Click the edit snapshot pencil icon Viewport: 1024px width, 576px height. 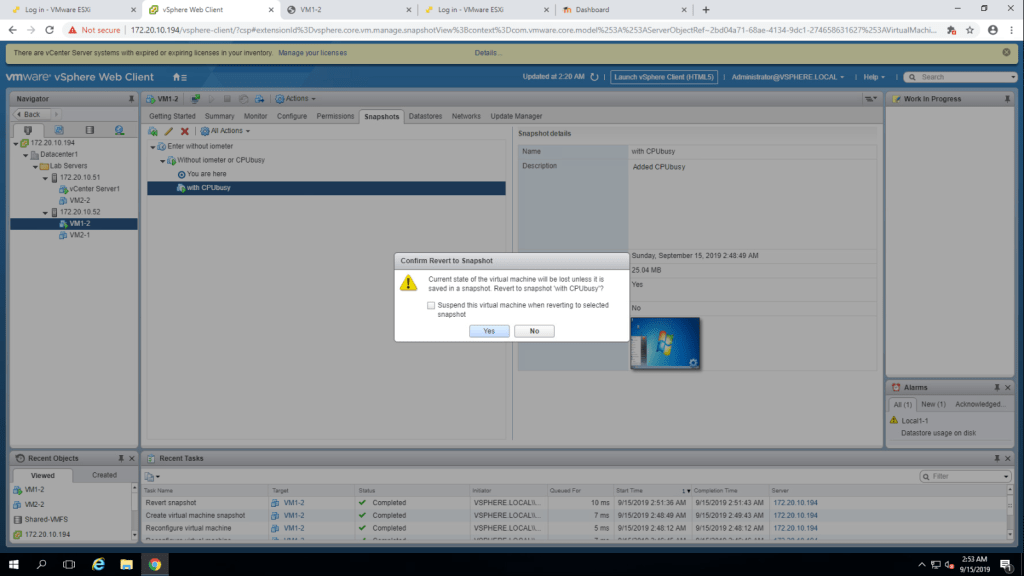pos(169,131)
